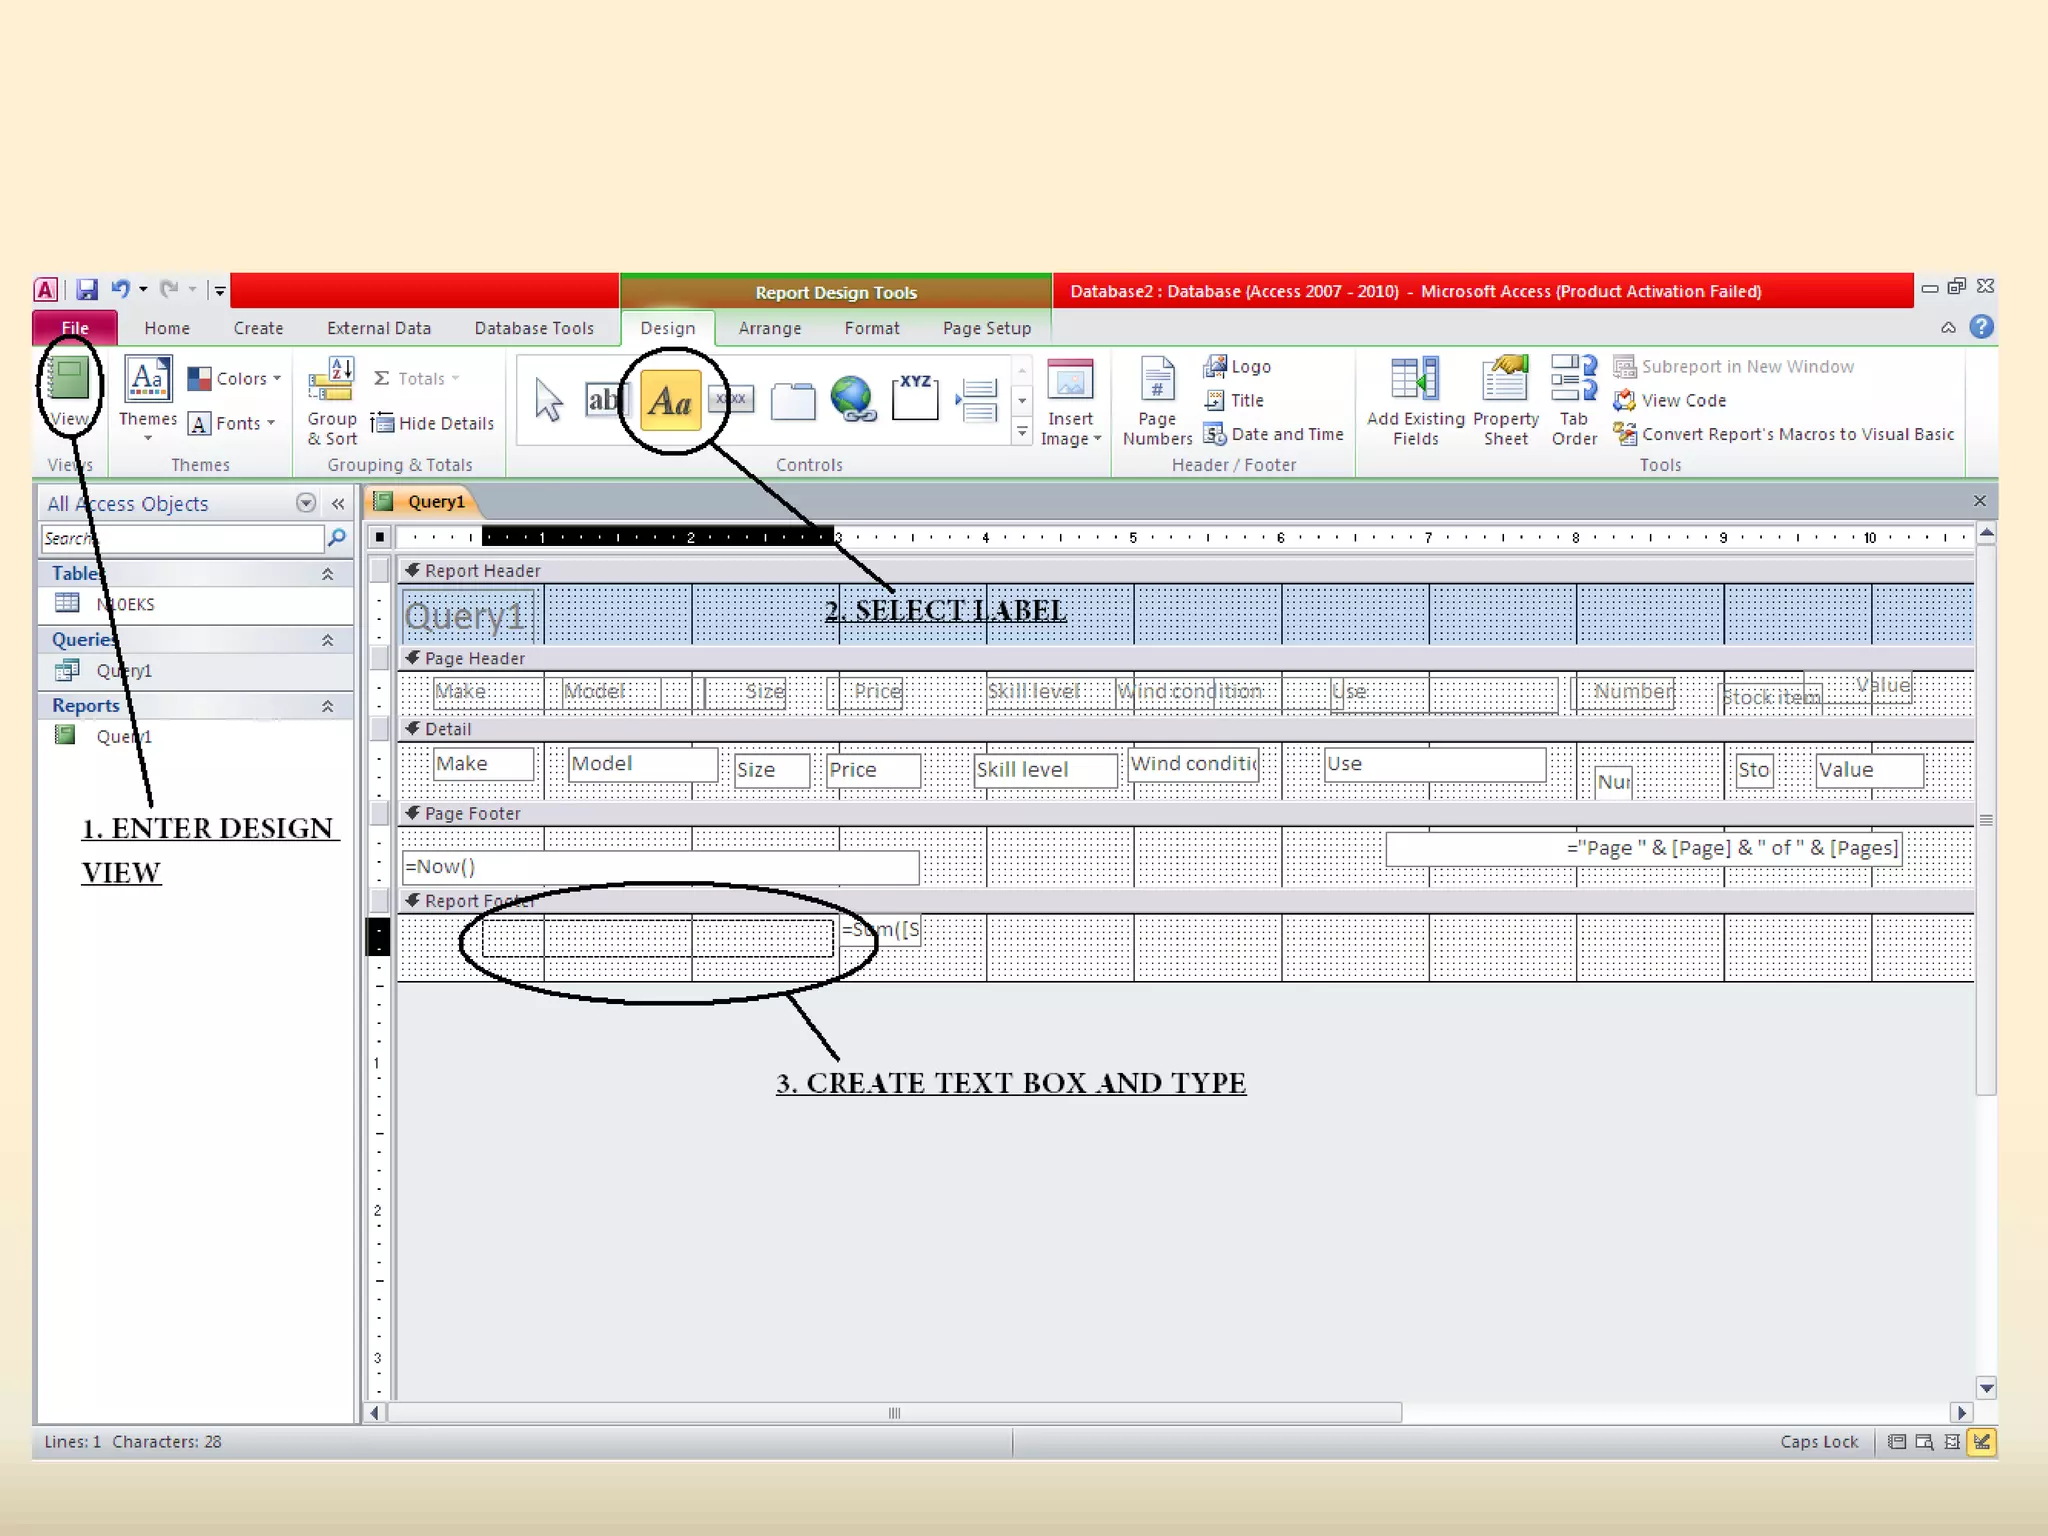Switch to Design View in status bar

(1981, 1442)
